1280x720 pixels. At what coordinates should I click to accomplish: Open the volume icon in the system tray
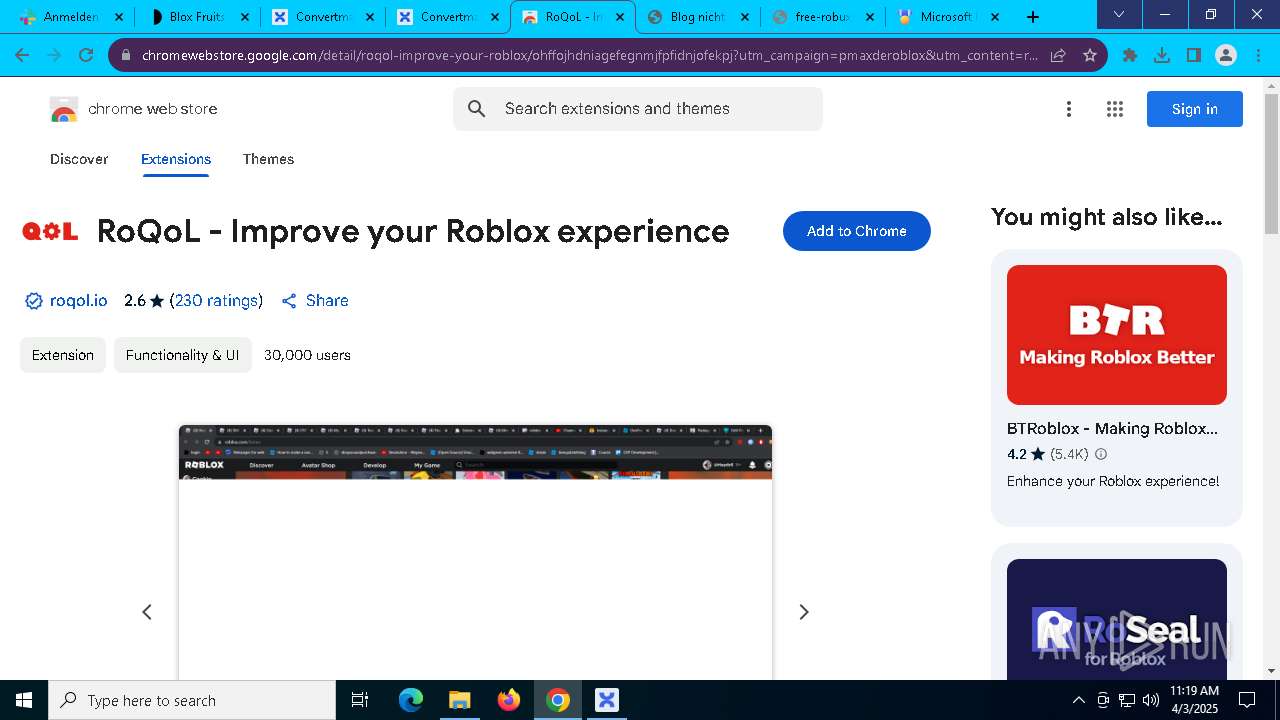click(1151, 700)
